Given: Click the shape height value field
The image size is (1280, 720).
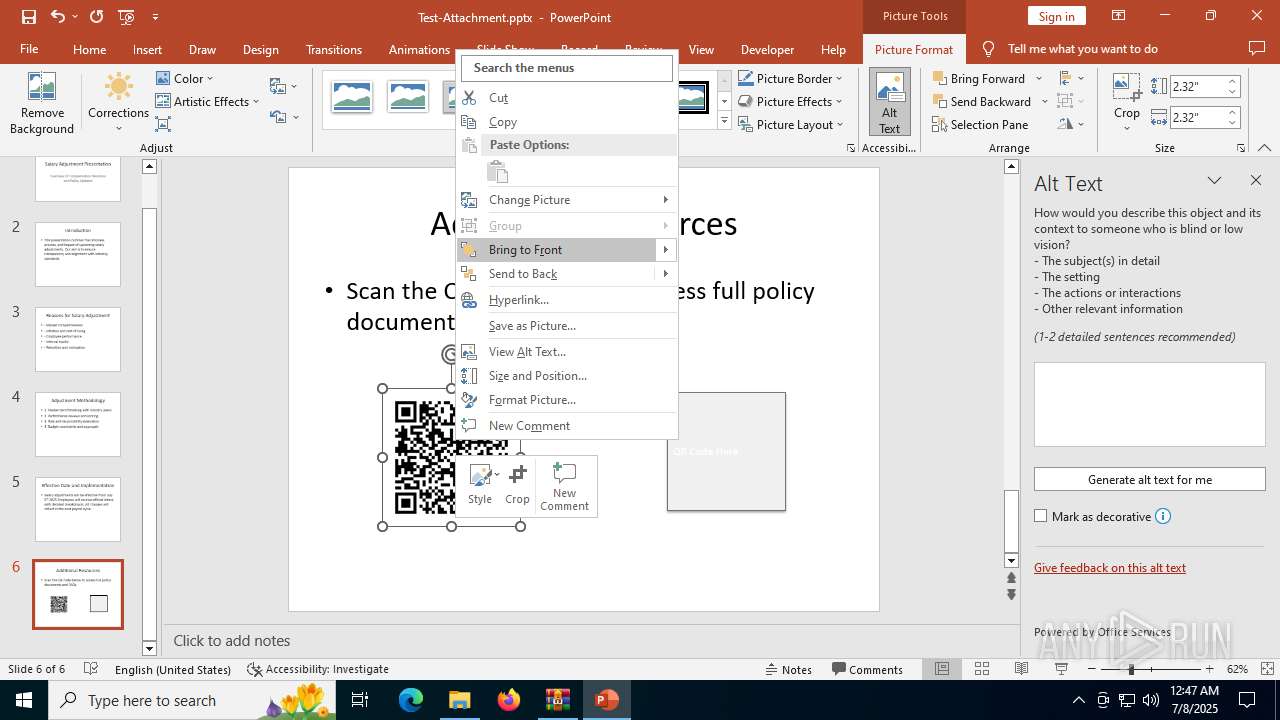Looking at the screenshot, I should pyautogui.click(x=1196, y=86).
